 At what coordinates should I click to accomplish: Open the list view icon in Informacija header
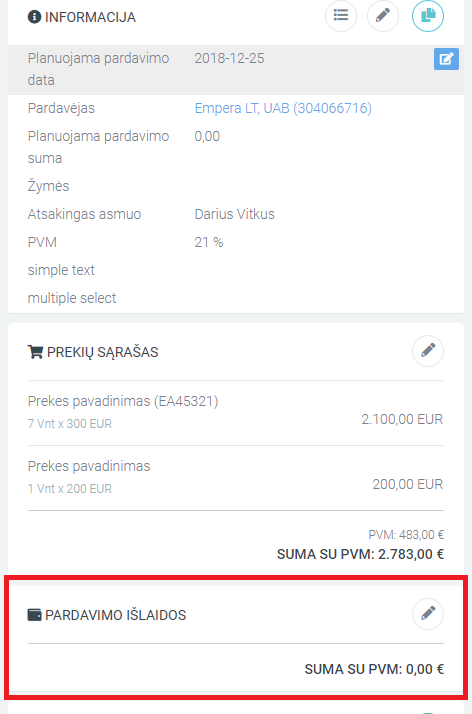tap(340, 16)
